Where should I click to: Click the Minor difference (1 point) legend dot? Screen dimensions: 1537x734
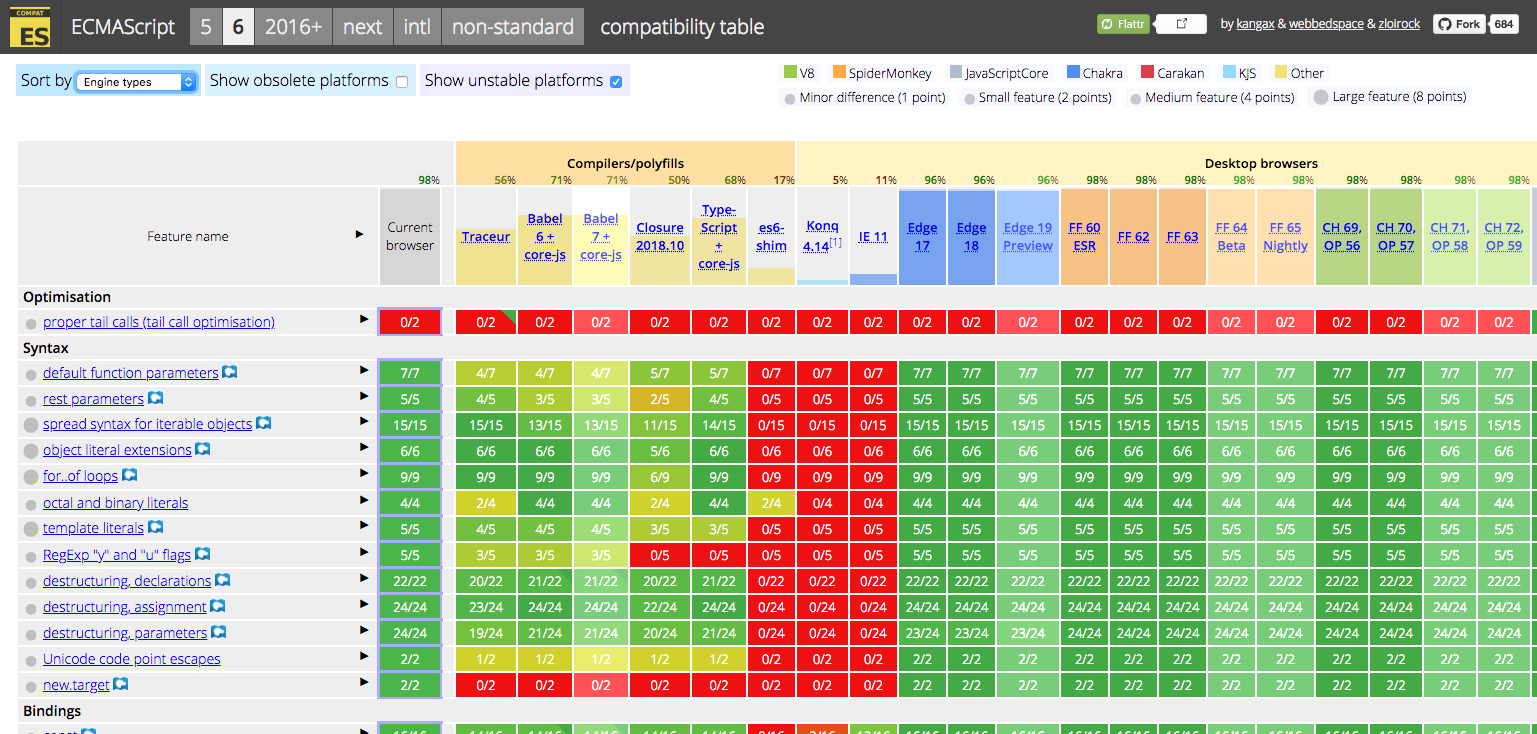click(x=790, y=99)
